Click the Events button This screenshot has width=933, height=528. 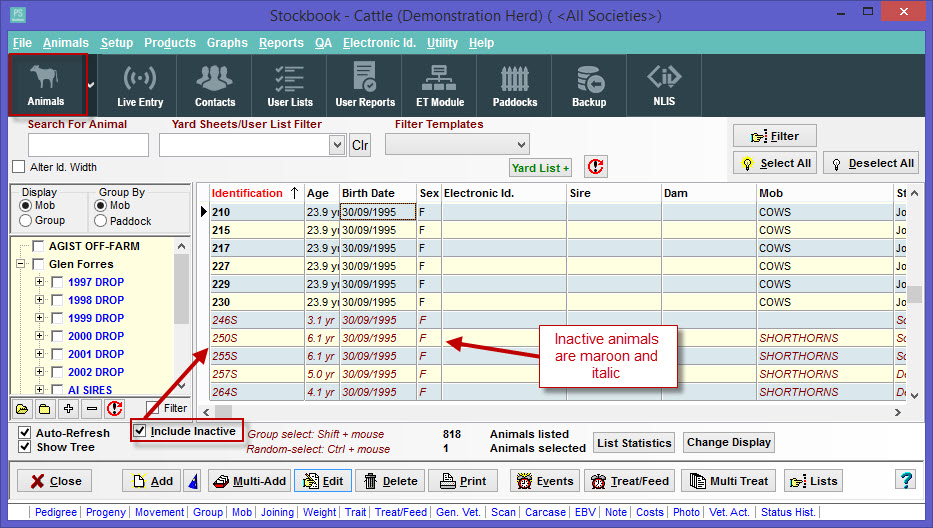[x=545, y=481]
